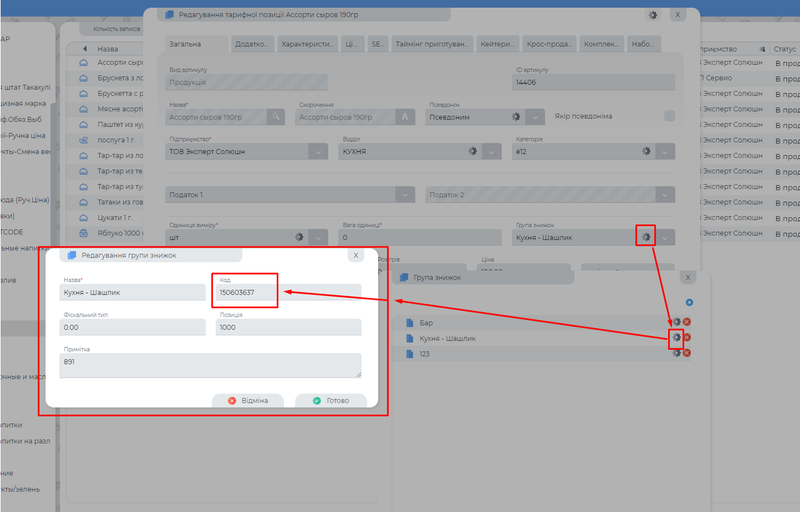Image resolution: width=800 pixels, height=512 pixels.
Task: Add new discount group with plus icon
Action: [x=688, y=302]
